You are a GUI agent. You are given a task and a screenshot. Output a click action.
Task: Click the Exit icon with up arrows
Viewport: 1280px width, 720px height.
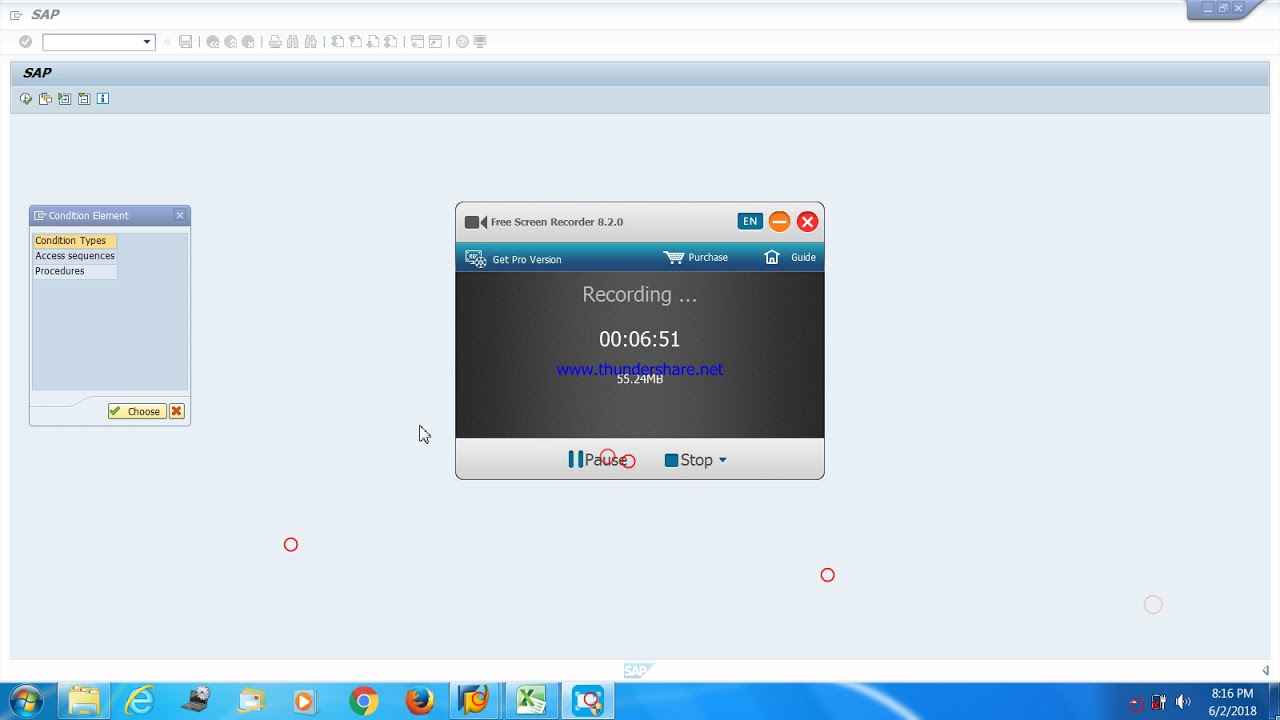point(231,42)
